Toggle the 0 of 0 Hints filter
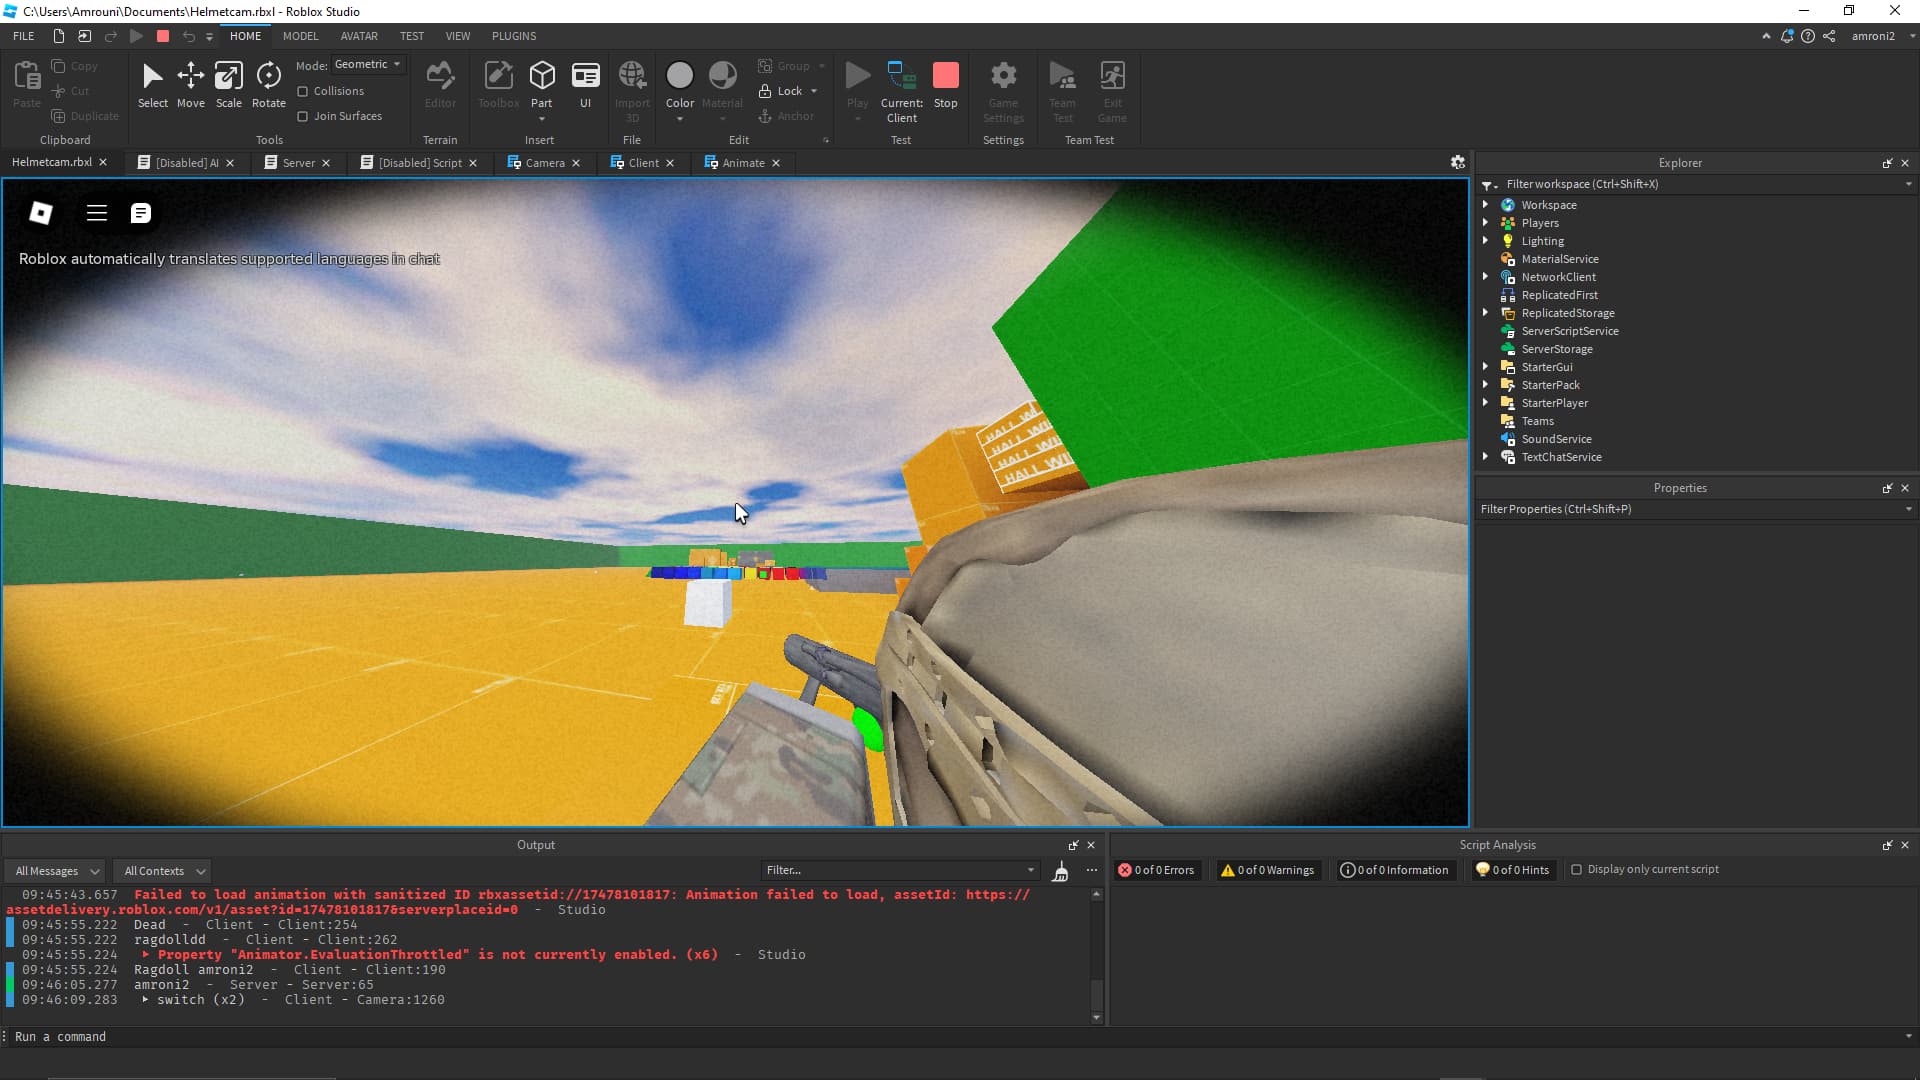Viewport: 1920px width, 1080px height. click(x=1513, y=870)
